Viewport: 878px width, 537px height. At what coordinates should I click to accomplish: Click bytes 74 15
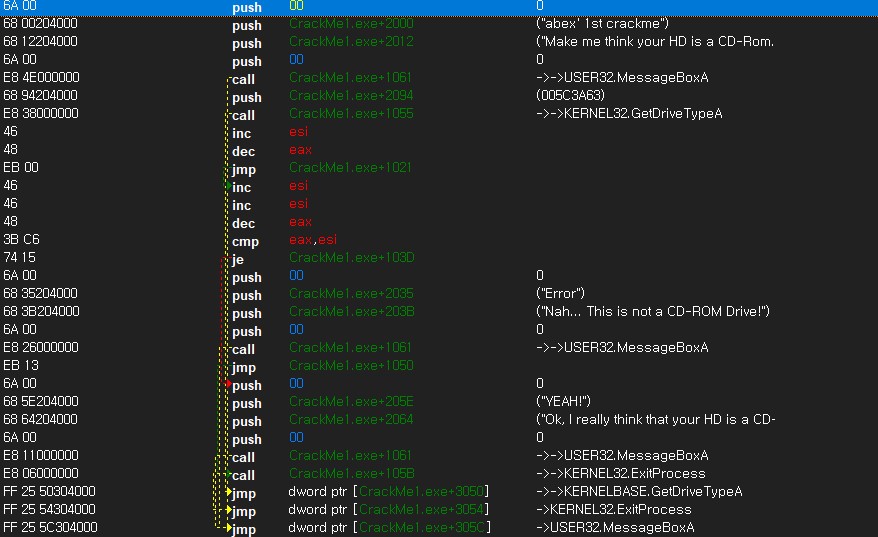19,258
